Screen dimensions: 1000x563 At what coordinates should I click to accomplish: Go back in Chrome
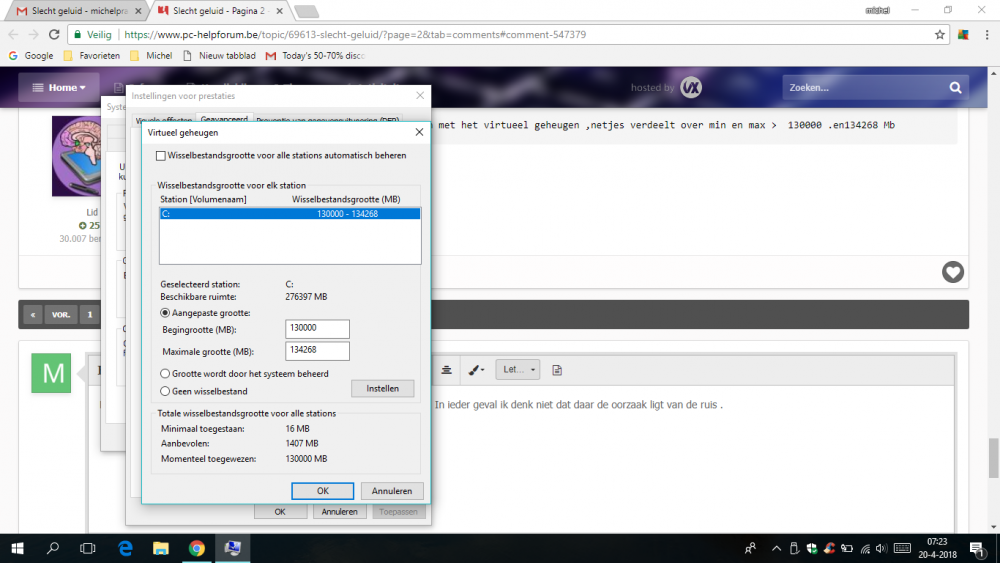pyautogui.click(x=13, y=34)
